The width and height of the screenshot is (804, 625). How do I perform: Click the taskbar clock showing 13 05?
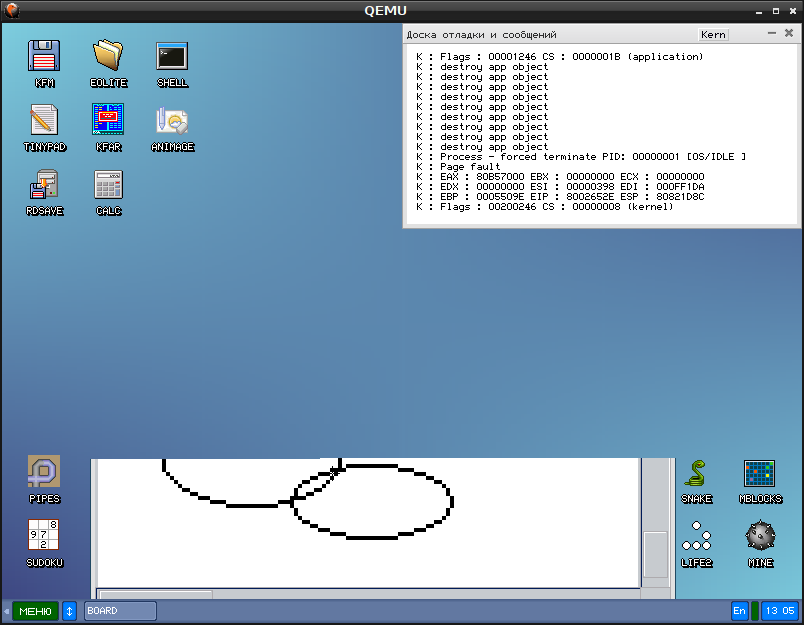tap(779, 611)
